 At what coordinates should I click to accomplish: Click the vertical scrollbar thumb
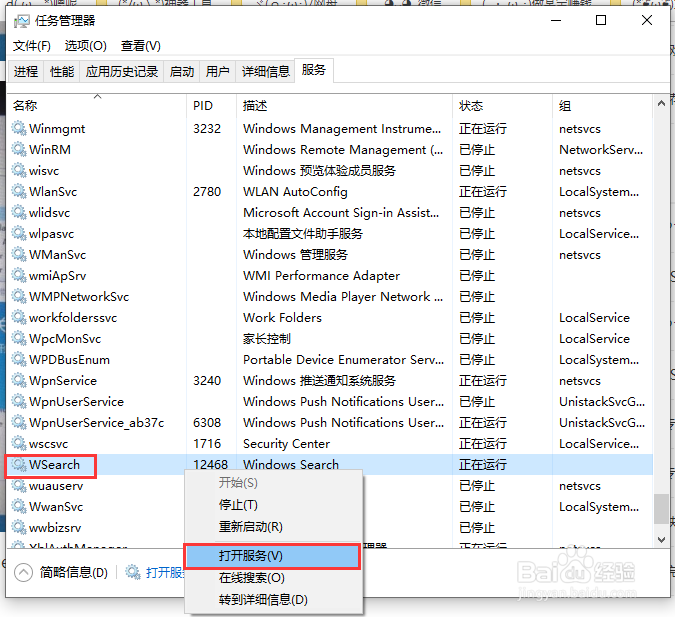tap(661, 508)
